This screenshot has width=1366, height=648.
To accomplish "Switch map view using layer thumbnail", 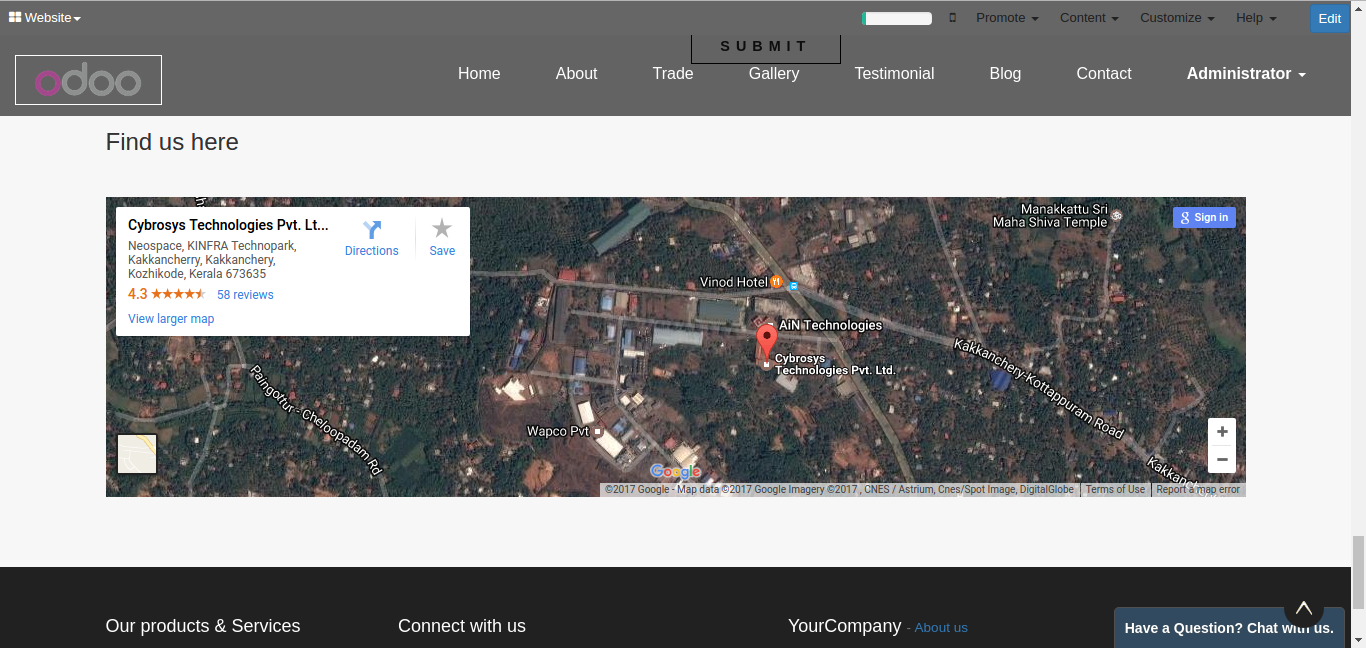I will point(137,454).
